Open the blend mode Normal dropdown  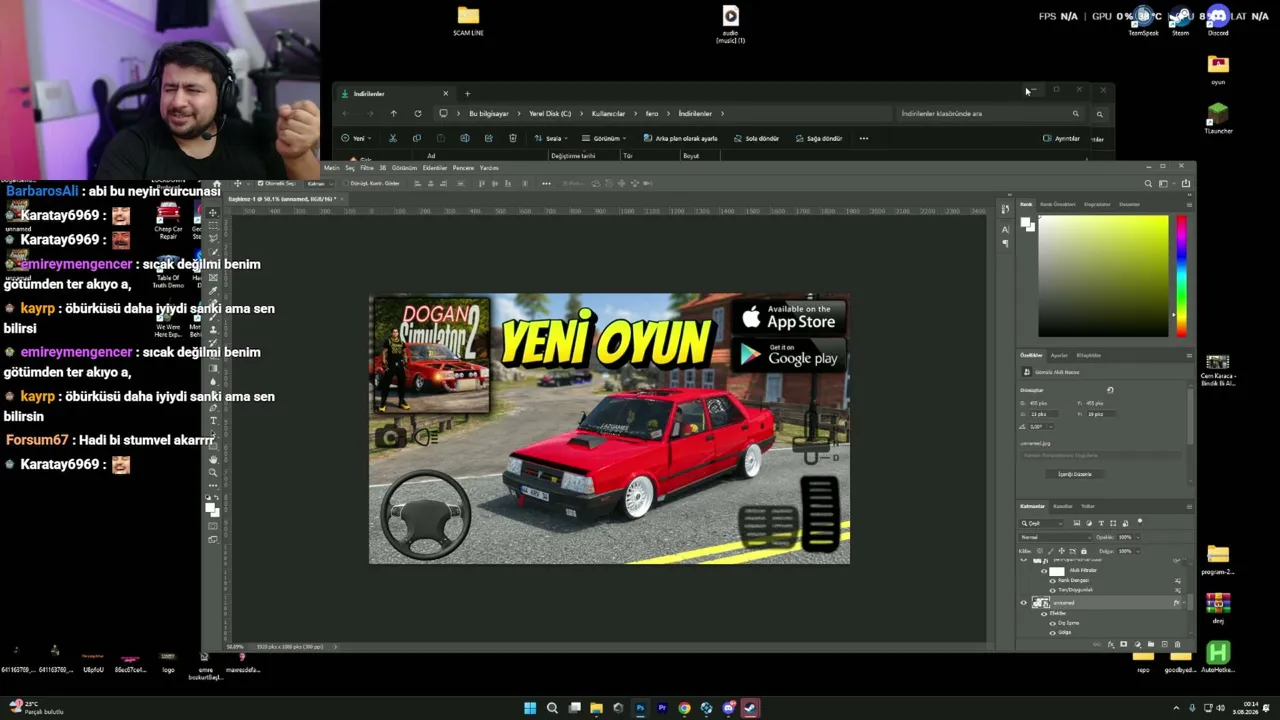click(1055, 537)
